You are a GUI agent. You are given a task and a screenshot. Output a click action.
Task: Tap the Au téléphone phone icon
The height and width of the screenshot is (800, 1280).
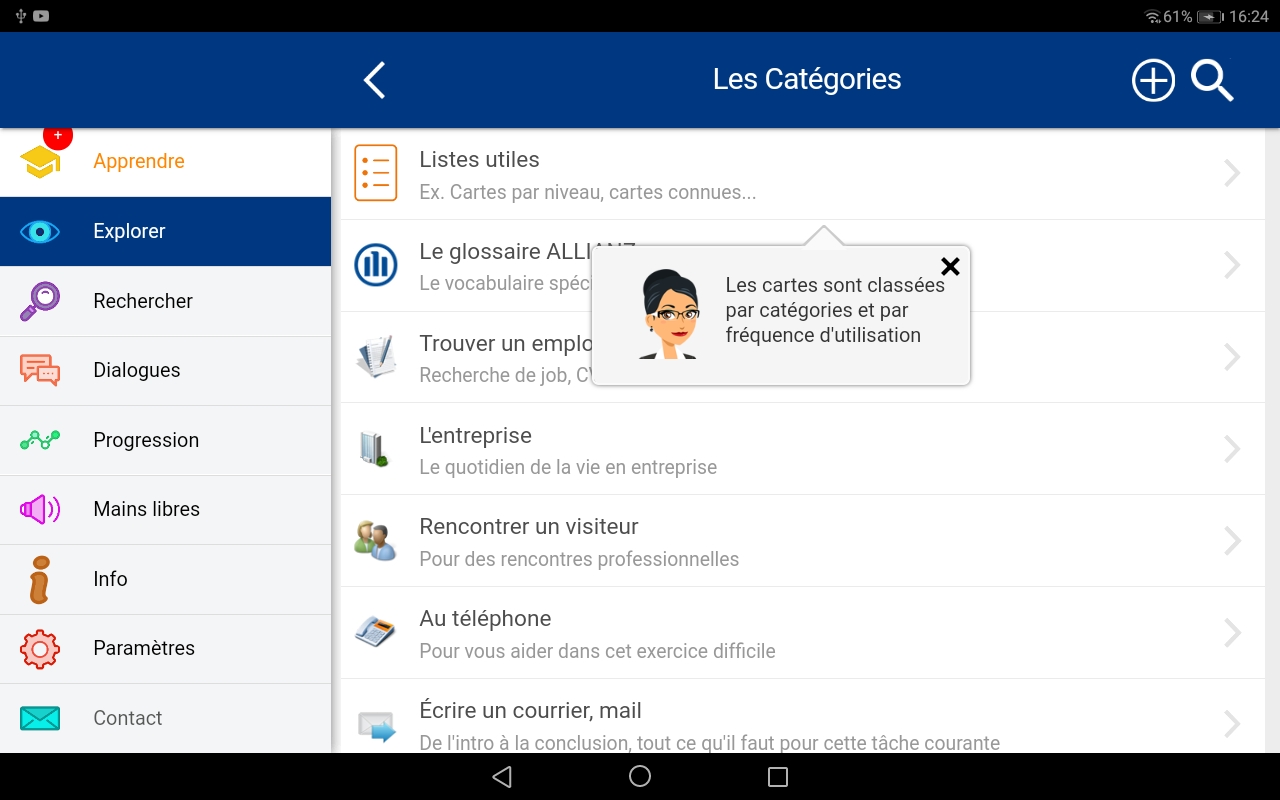pos(375,632)
